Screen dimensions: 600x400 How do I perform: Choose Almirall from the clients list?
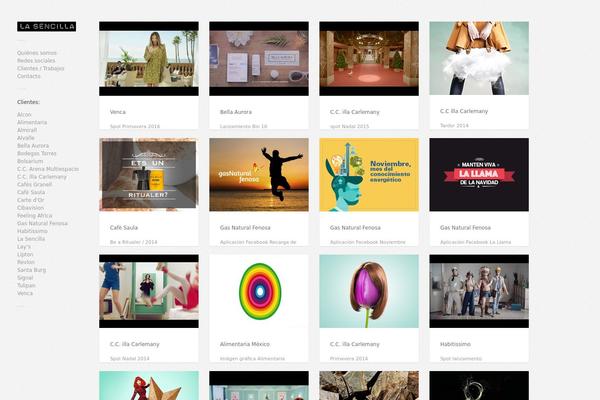pyautogui.click(x=27, y=130)
